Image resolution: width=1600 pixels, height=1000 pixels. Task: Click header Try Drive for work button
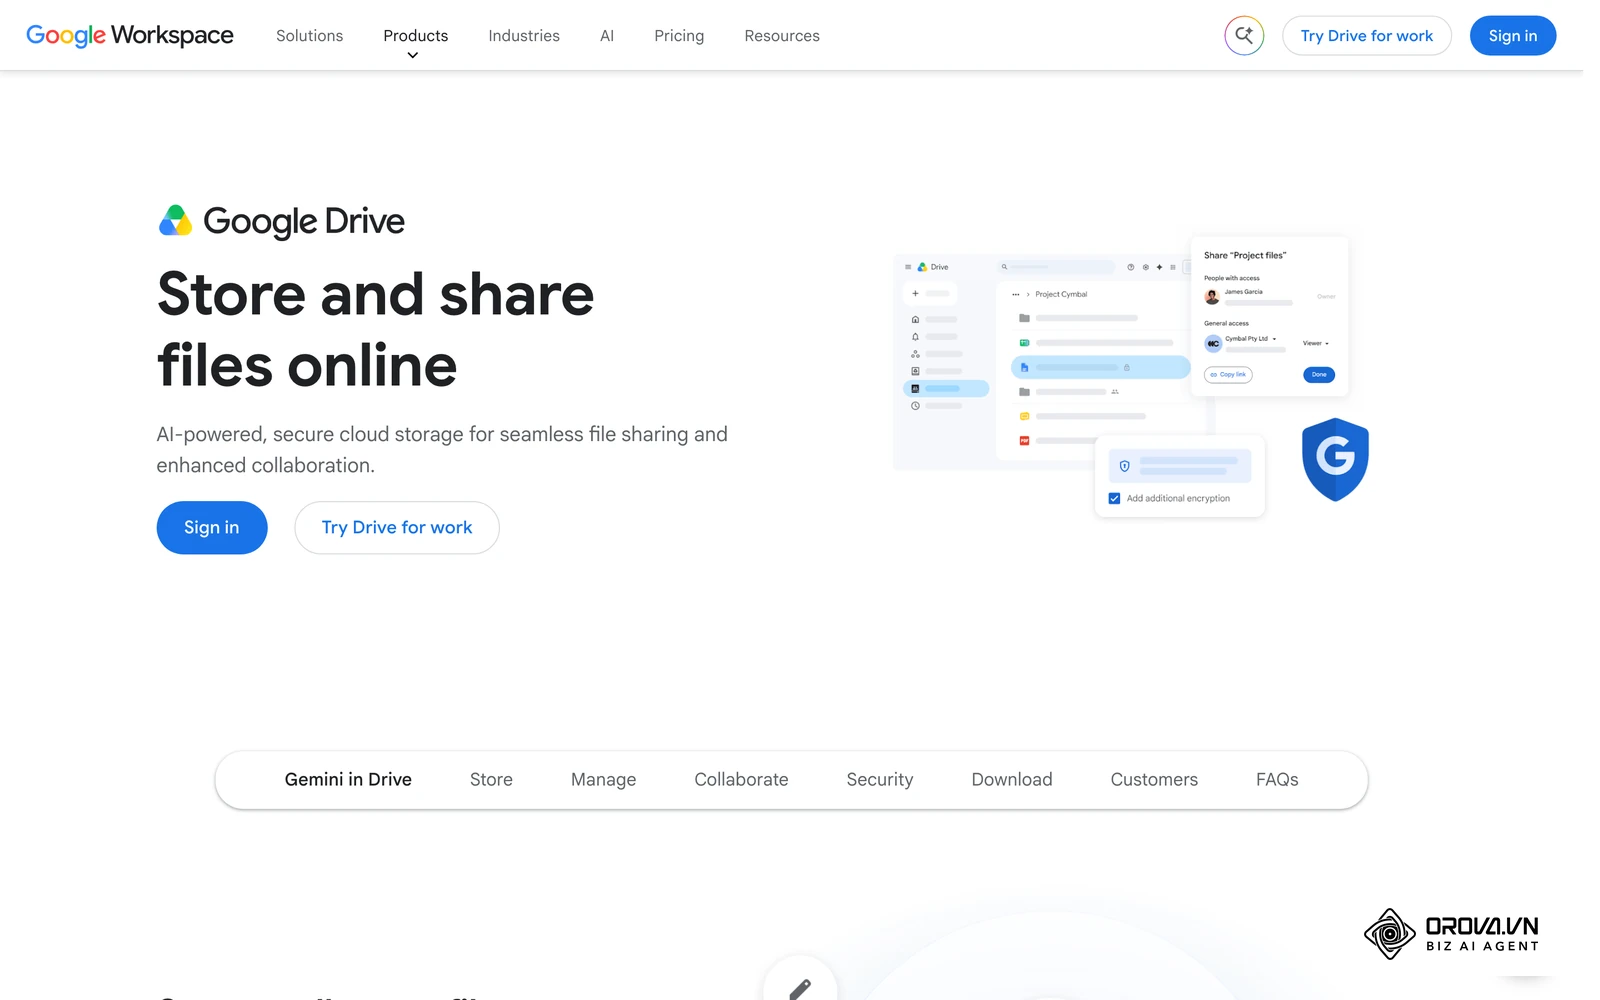click(x=1366, y=36)
